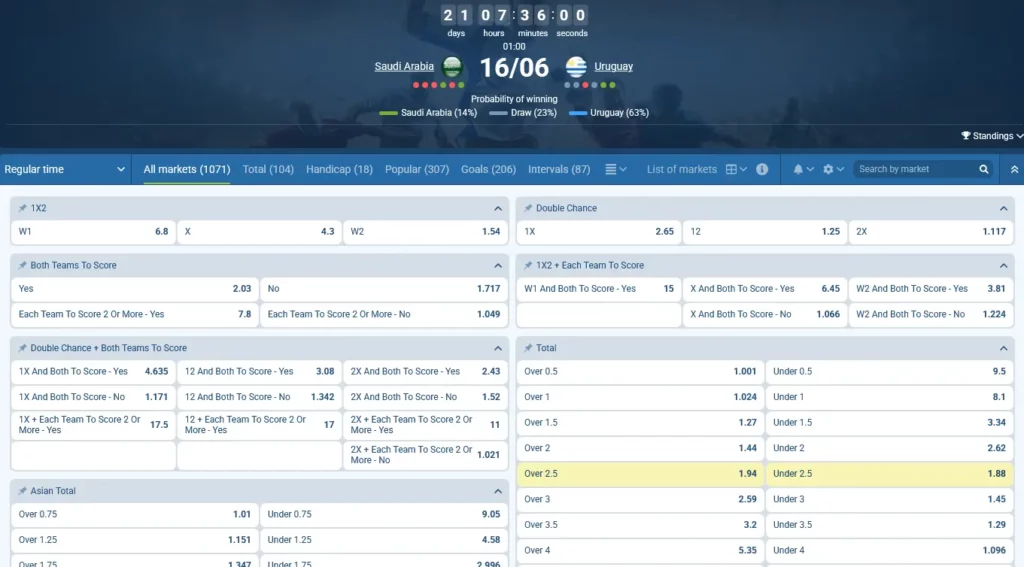Click the Uruguay (63%) probability legend
The width and height of the screenshot is (1024, 567).
pos(609,113)
